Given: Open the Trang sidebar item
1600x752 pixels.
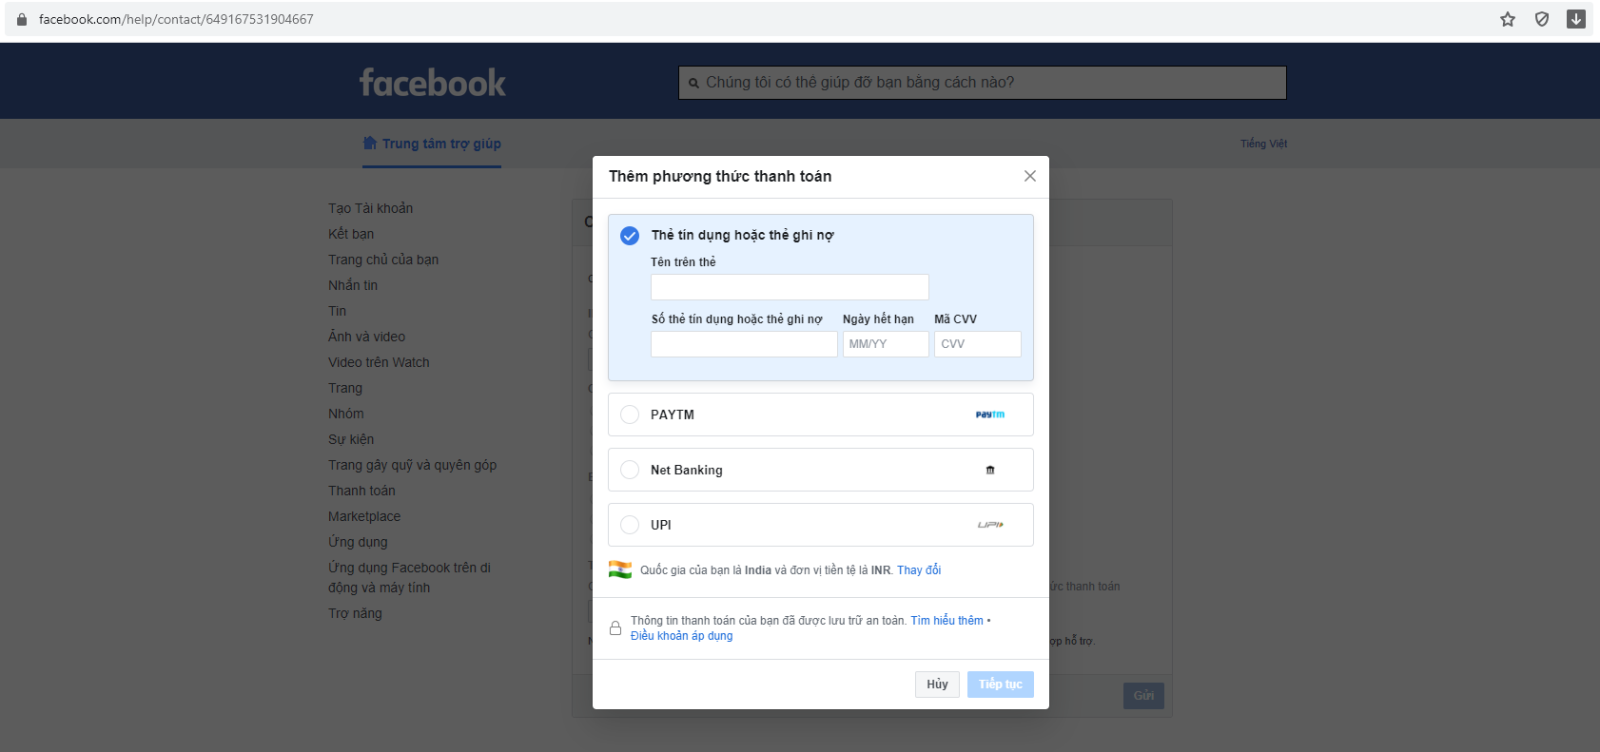Looking at the screenshot, I should pyautogui.click(x=345, y=388).
